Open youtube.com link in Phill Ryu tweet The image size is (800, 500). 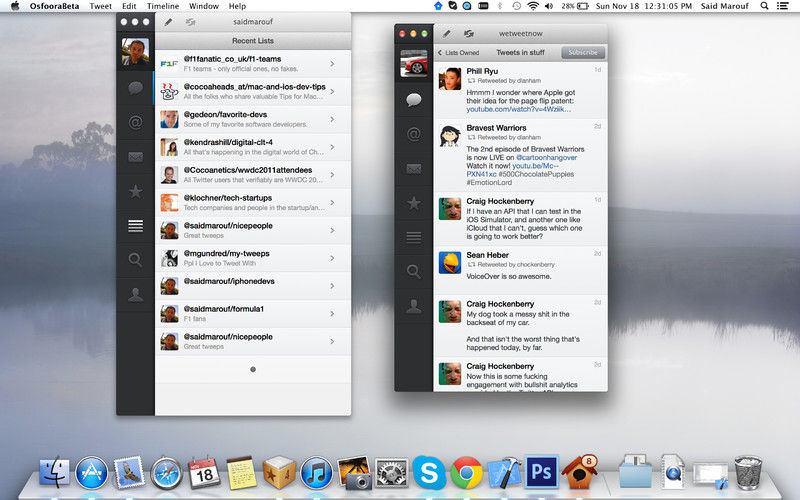(x=518, y=109)
